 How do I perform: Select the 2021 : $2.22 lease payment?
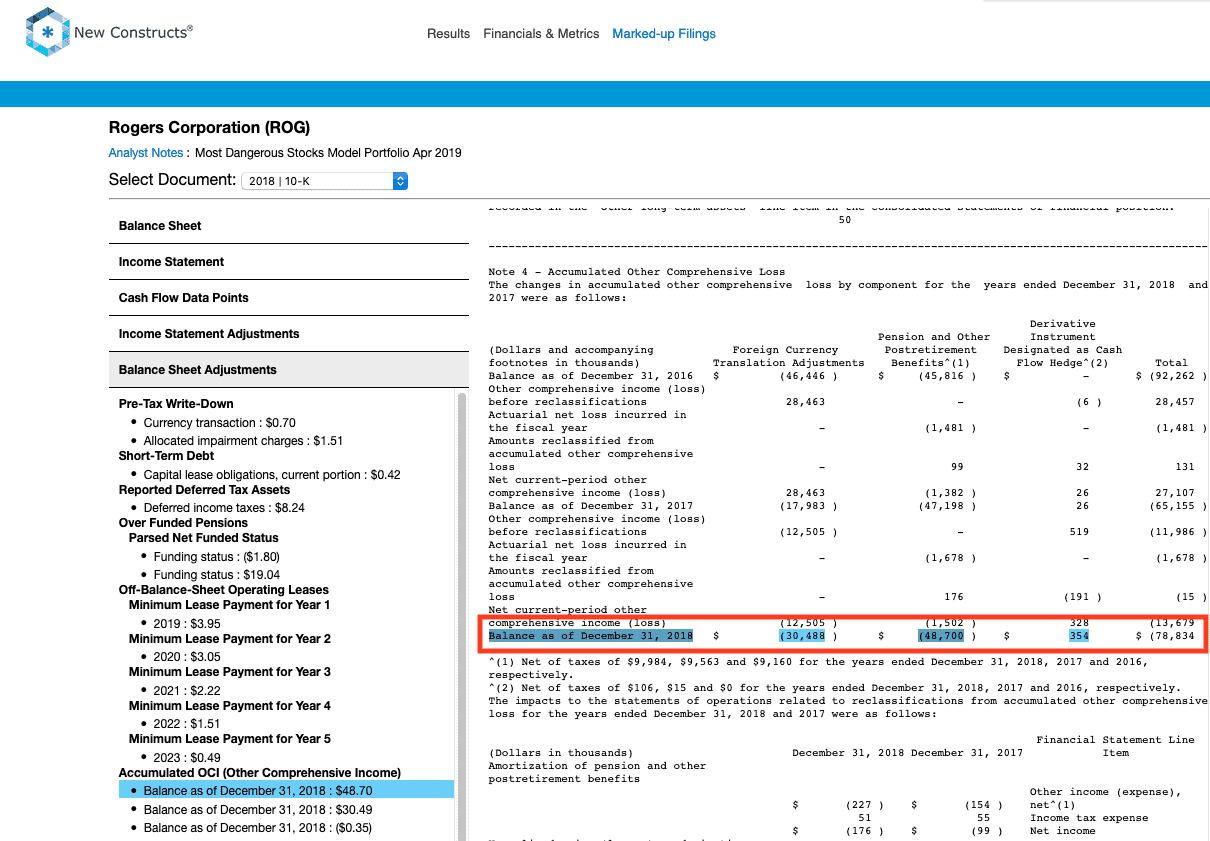pyautogui.click(x=187, y=691)
